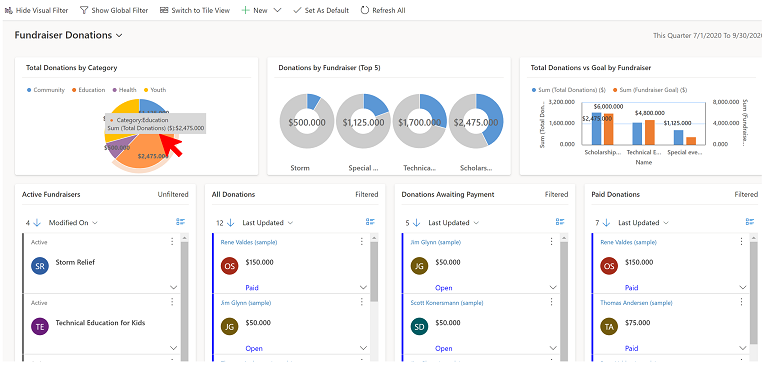Viewport: 781px width, 371px height.
Task: Toggle sort direction arrow in All Donations
Action: pos(231,223)
